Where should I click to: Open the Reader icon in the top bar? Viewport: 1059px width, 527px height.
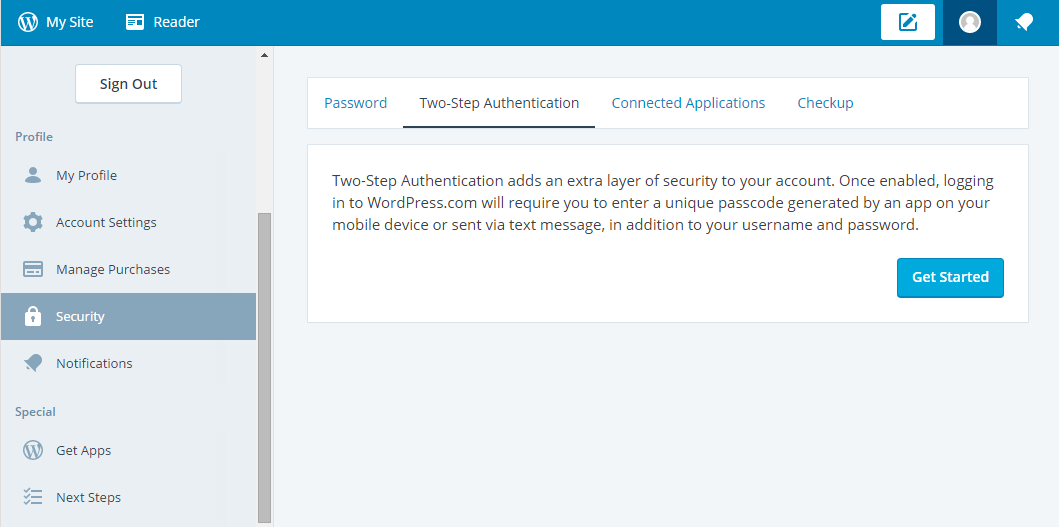(135, 22)
